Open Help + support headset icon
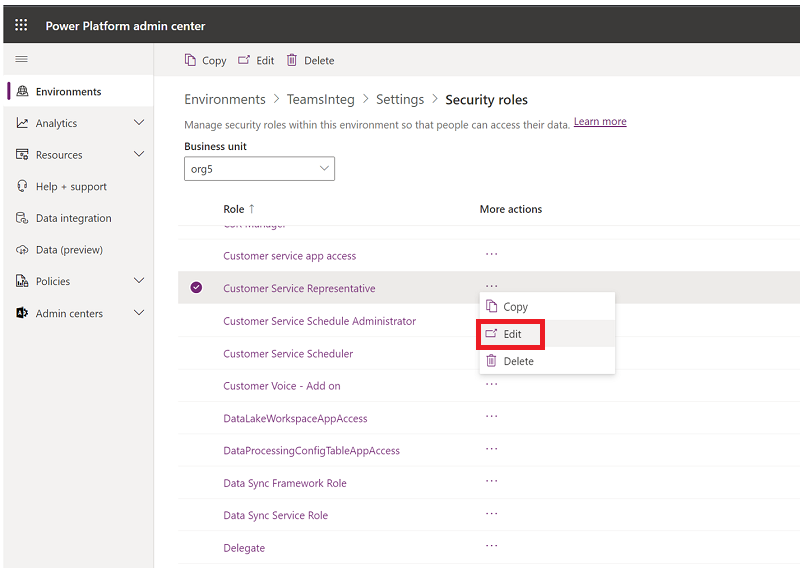The image size is (800, 568). (23, 187)
